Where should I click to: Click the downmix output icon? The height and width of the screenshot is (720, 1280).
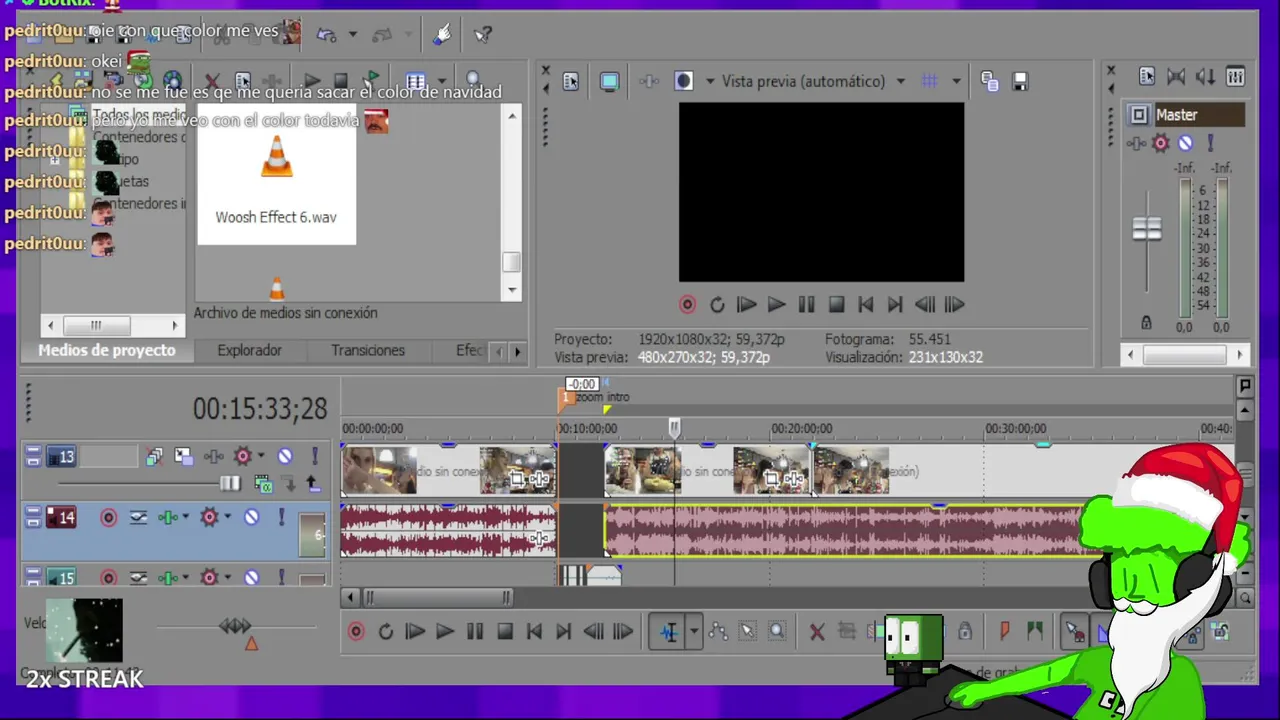click(x=1176, y=76)
